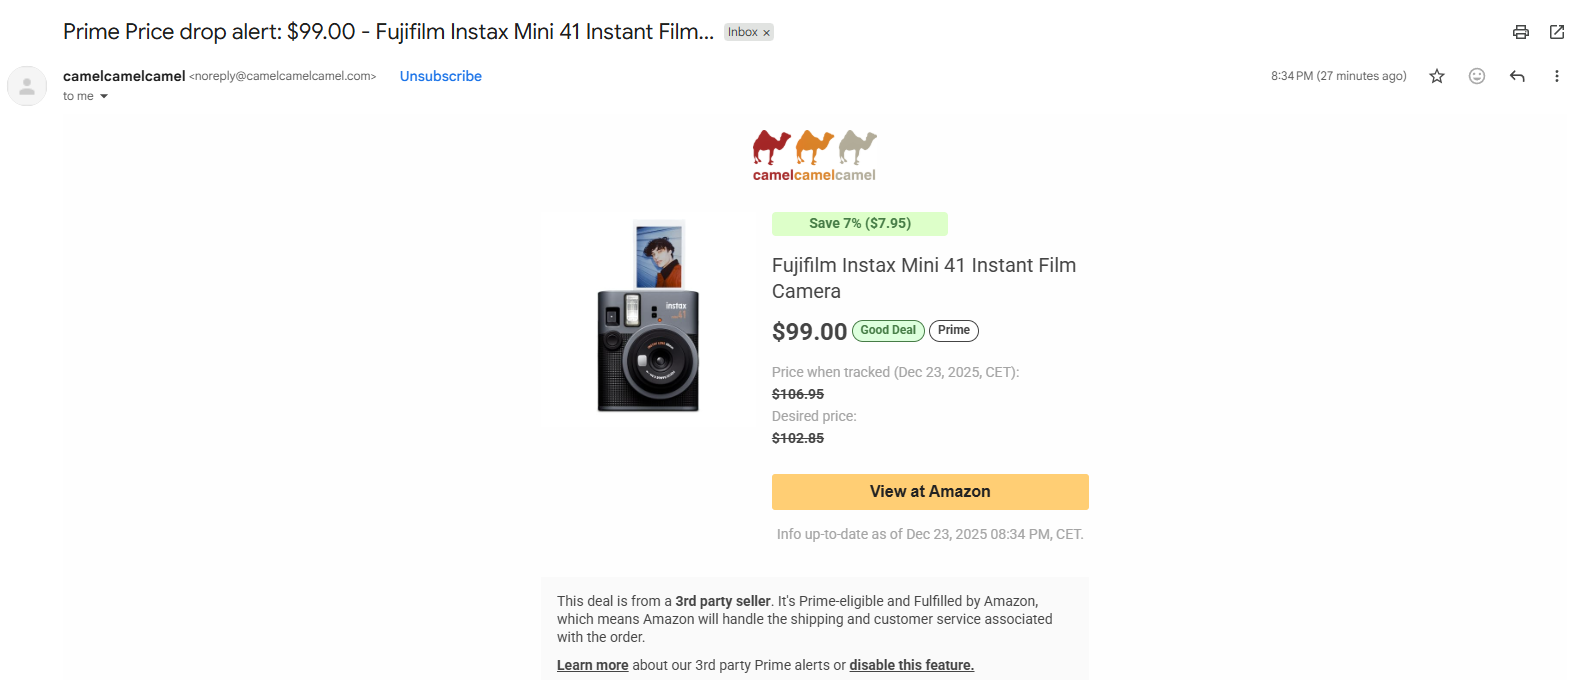This screenshot has width=1583, height=680.
Task: Open the 'disable this feature' link
Action: point(911,664)
